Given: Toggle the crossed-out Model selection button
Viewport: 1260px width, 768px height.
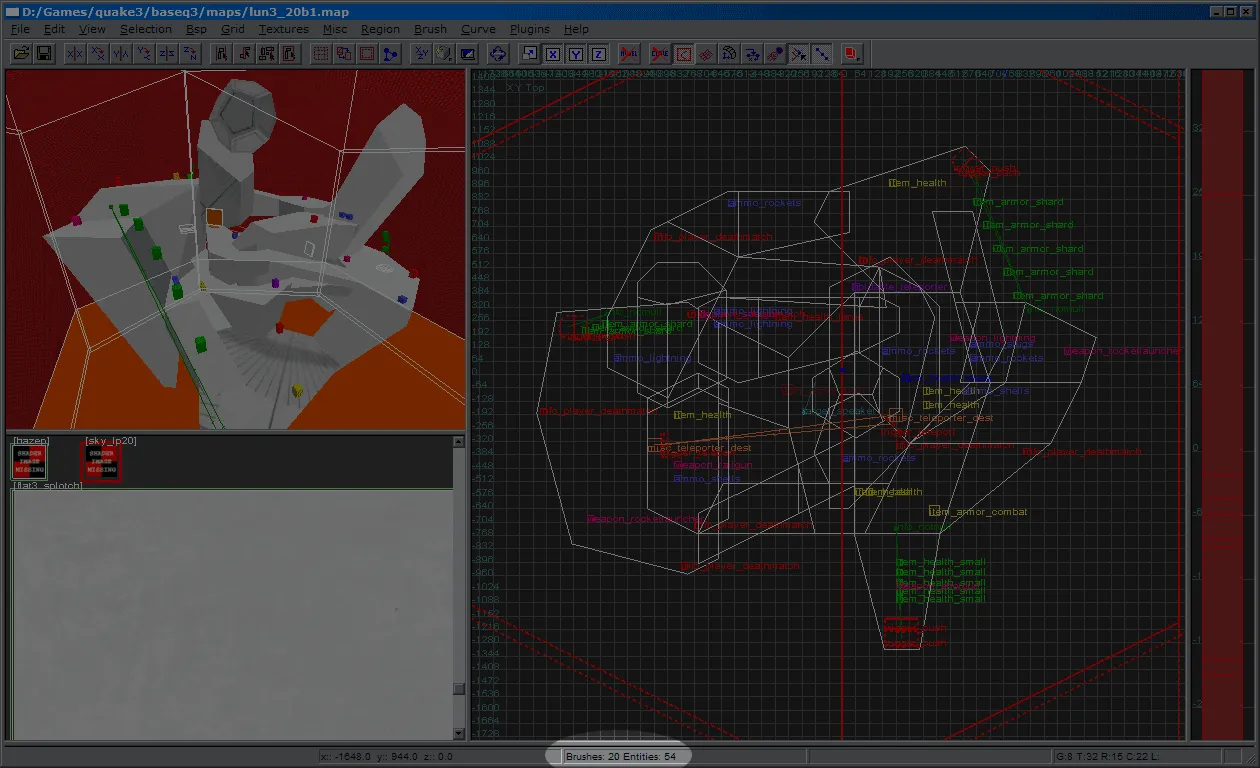Looking at the screenshot, I should (629, 53).
